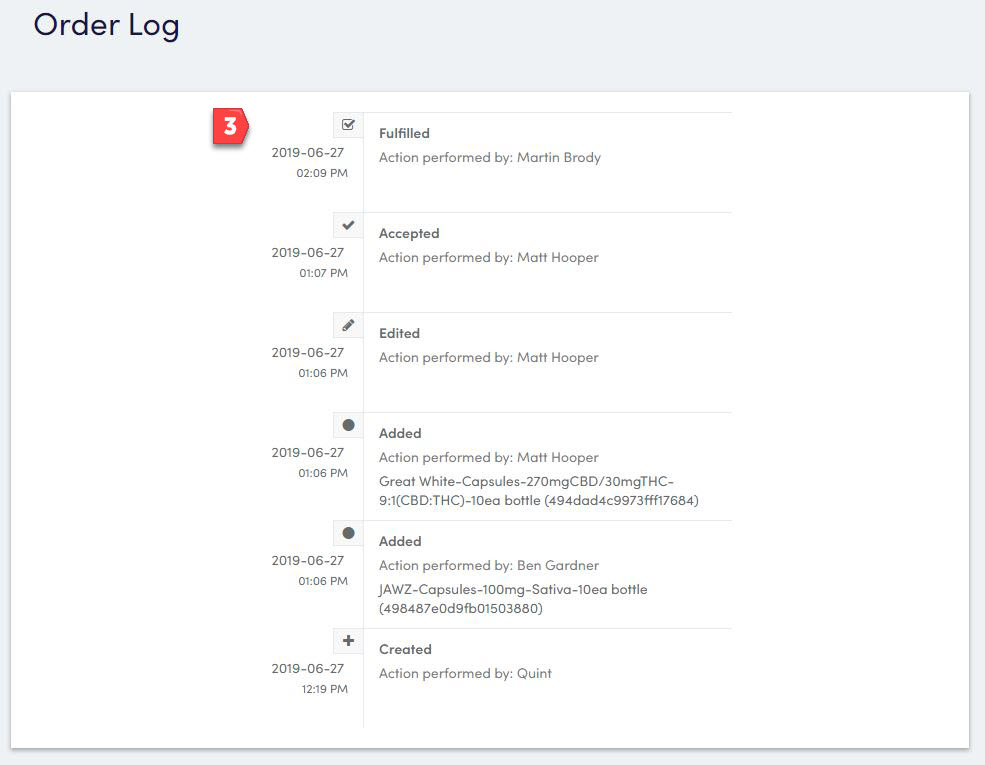985x765 pixels.
Task: Click "Action performed by: Ben Gardner"
Action: pyautogui.click(x=489, y=565)
